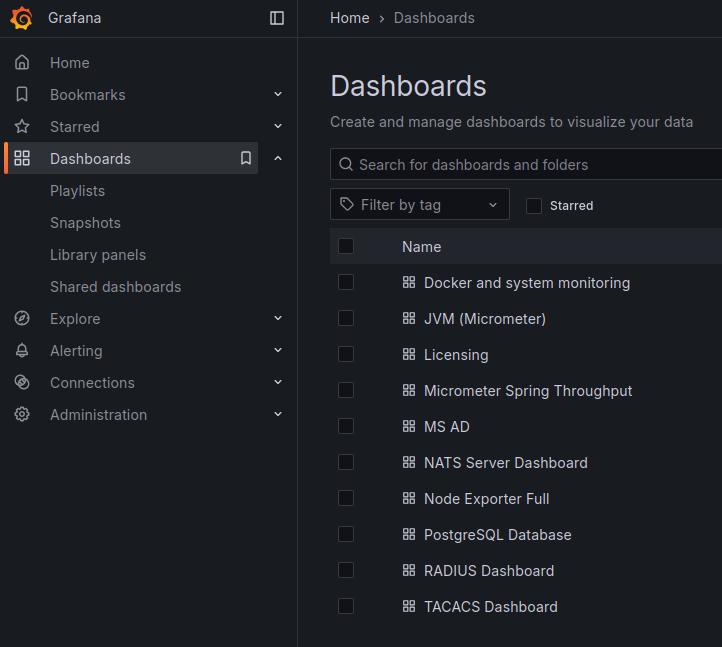
Task: Open the TACACS Dashboard link
Action: click(x=490, y=607)
